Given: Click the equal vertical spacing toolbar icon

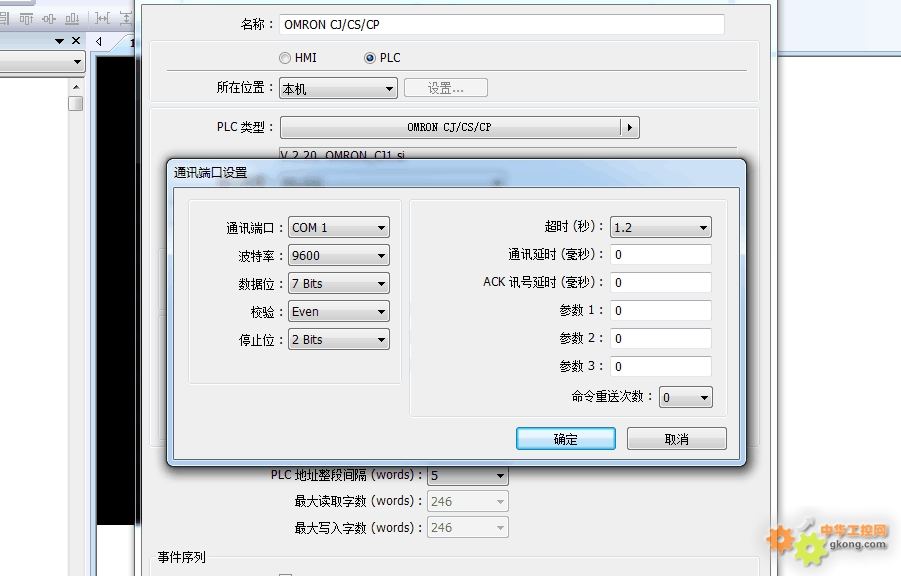Looking at the screenshot, I should click(x=125, y=19).
